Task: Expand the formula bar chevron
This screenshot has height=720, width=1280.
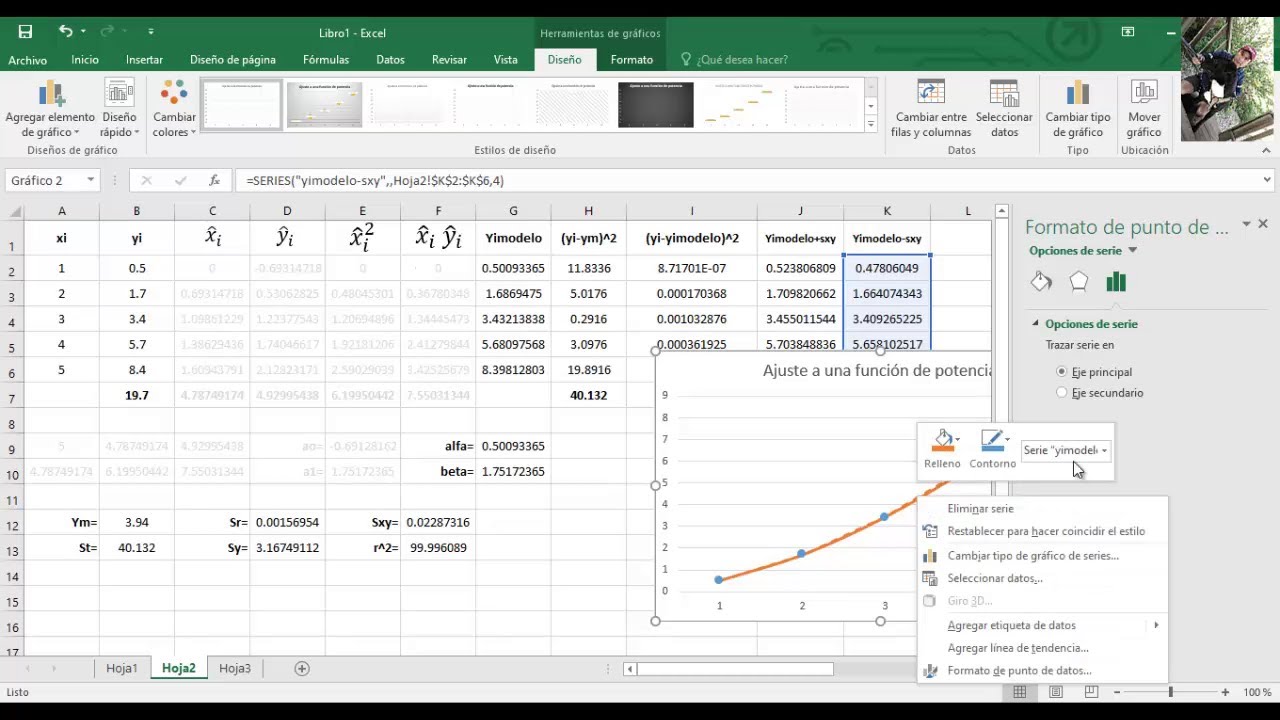Action: point(1267,181)
